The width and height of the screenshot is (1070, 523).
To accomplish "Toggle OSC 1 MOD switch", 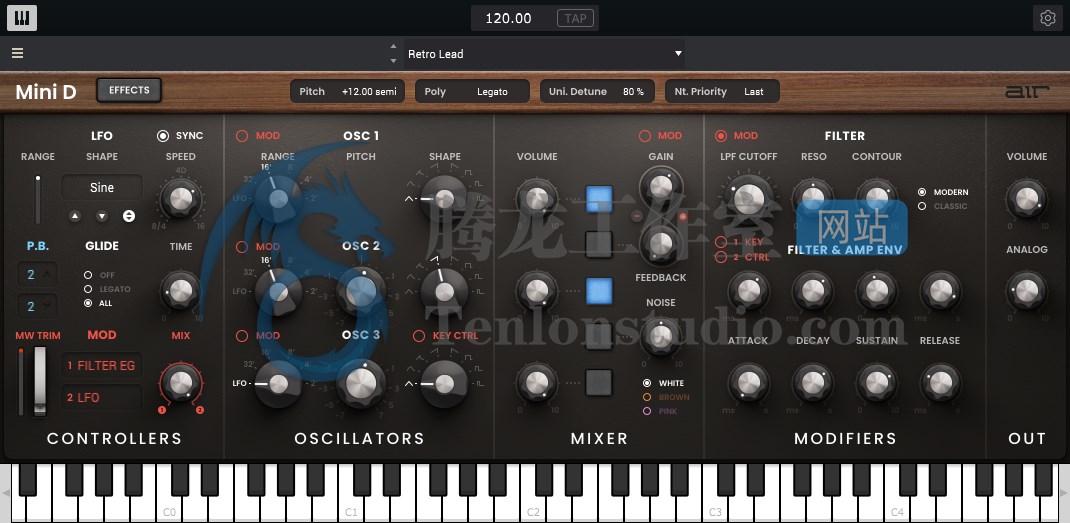I will click(x=242, y=136).
